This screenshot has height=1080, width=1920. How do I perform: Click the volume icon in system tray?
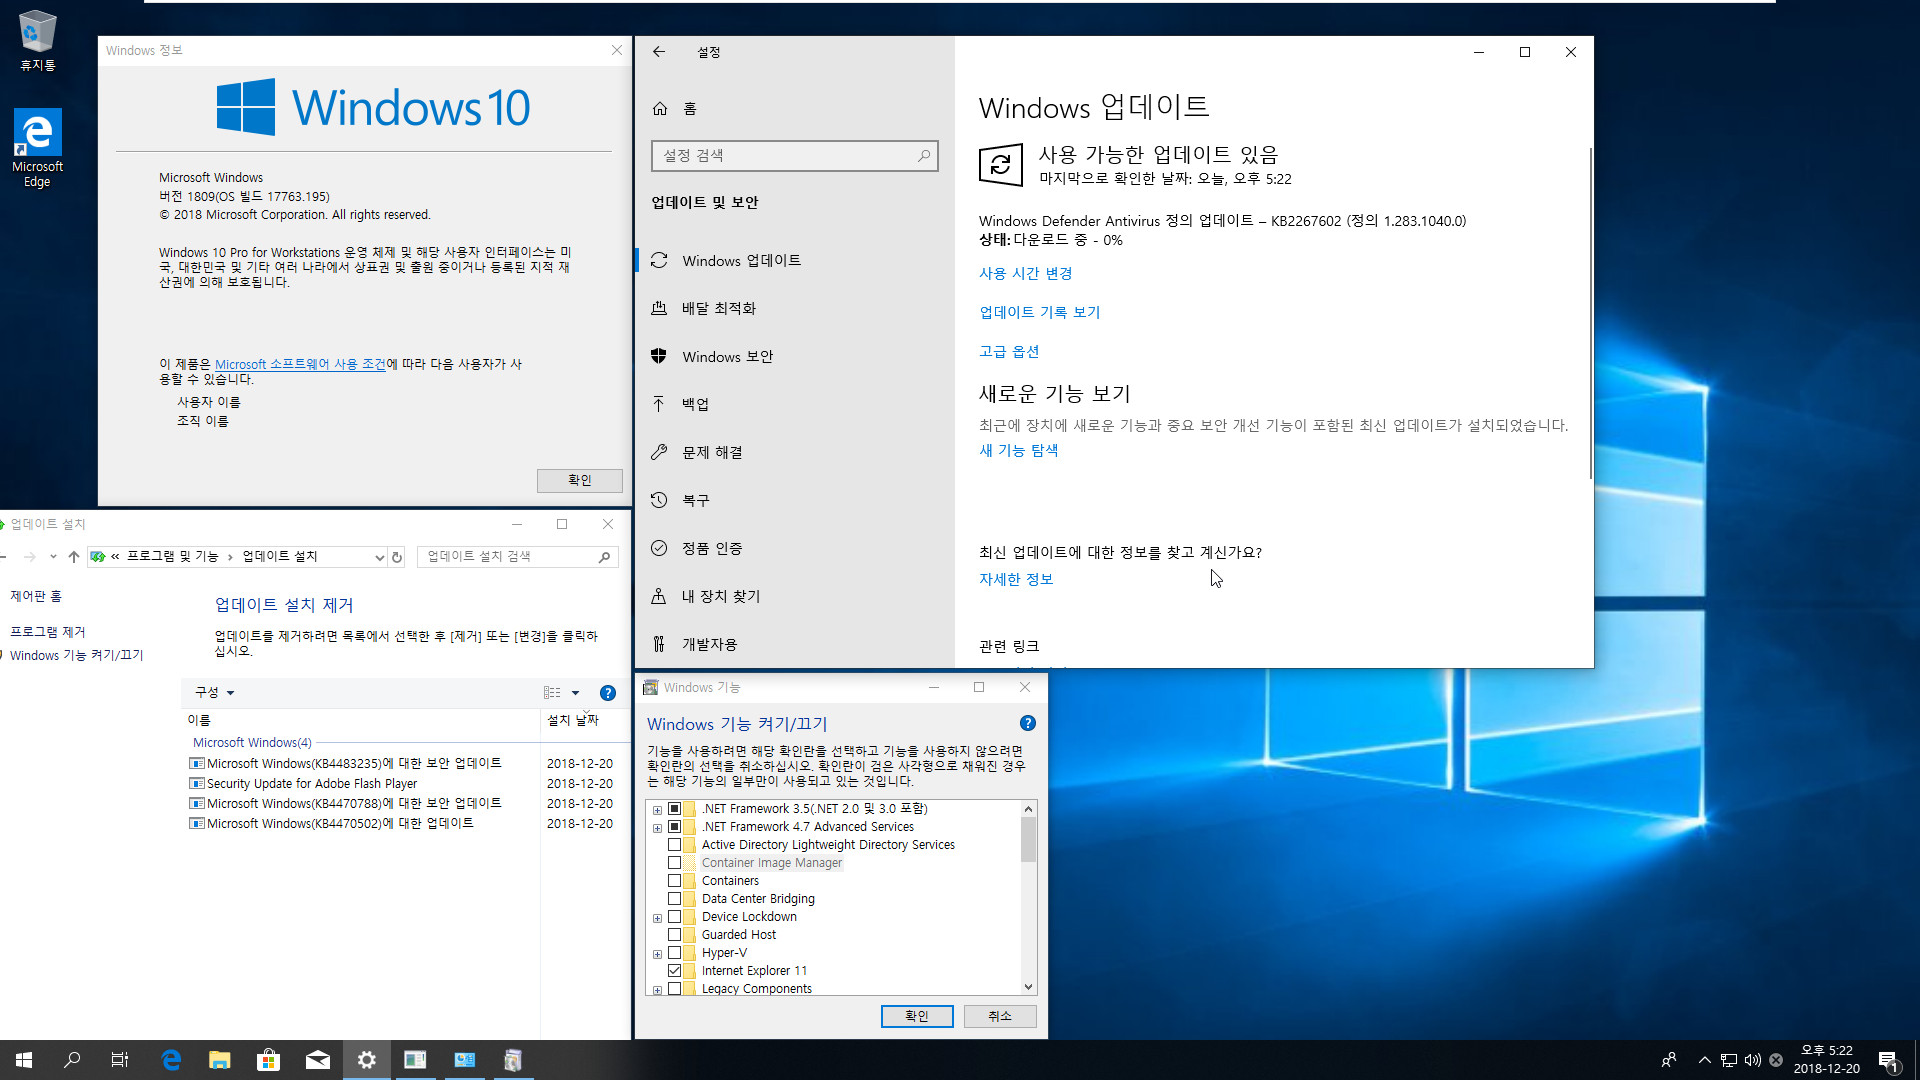[x=1753, y=1060]
